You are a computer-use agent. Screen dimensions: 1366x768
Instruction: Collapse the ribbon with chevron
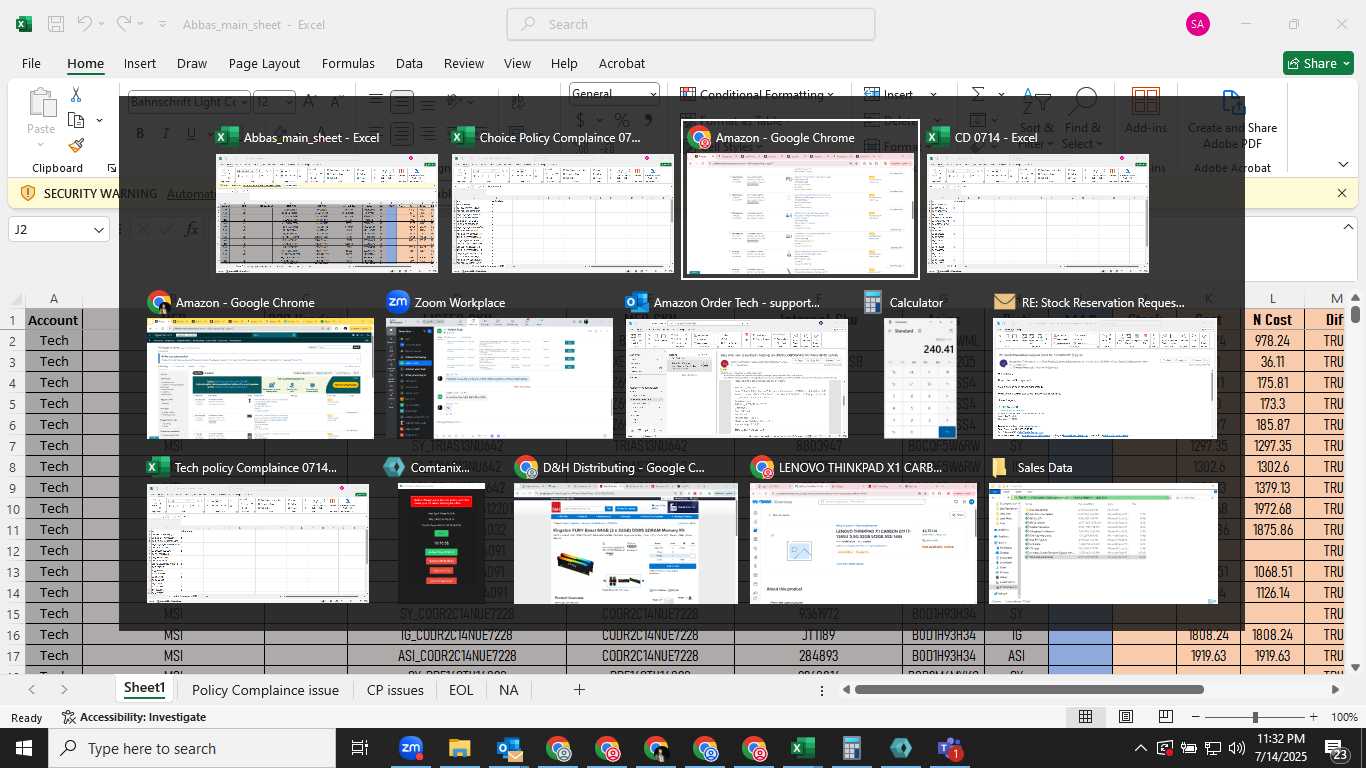[1343, 164]
